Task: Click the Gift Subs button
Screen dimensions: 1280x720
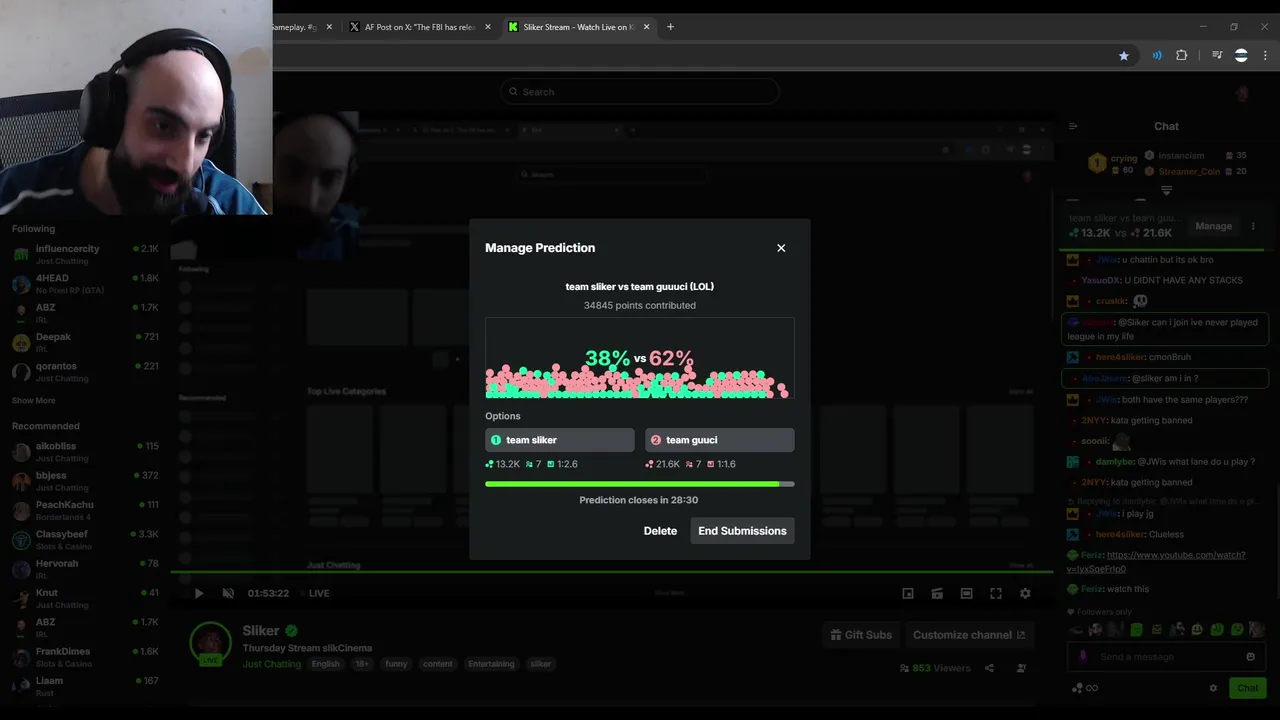Action: [x=861, y=635]
